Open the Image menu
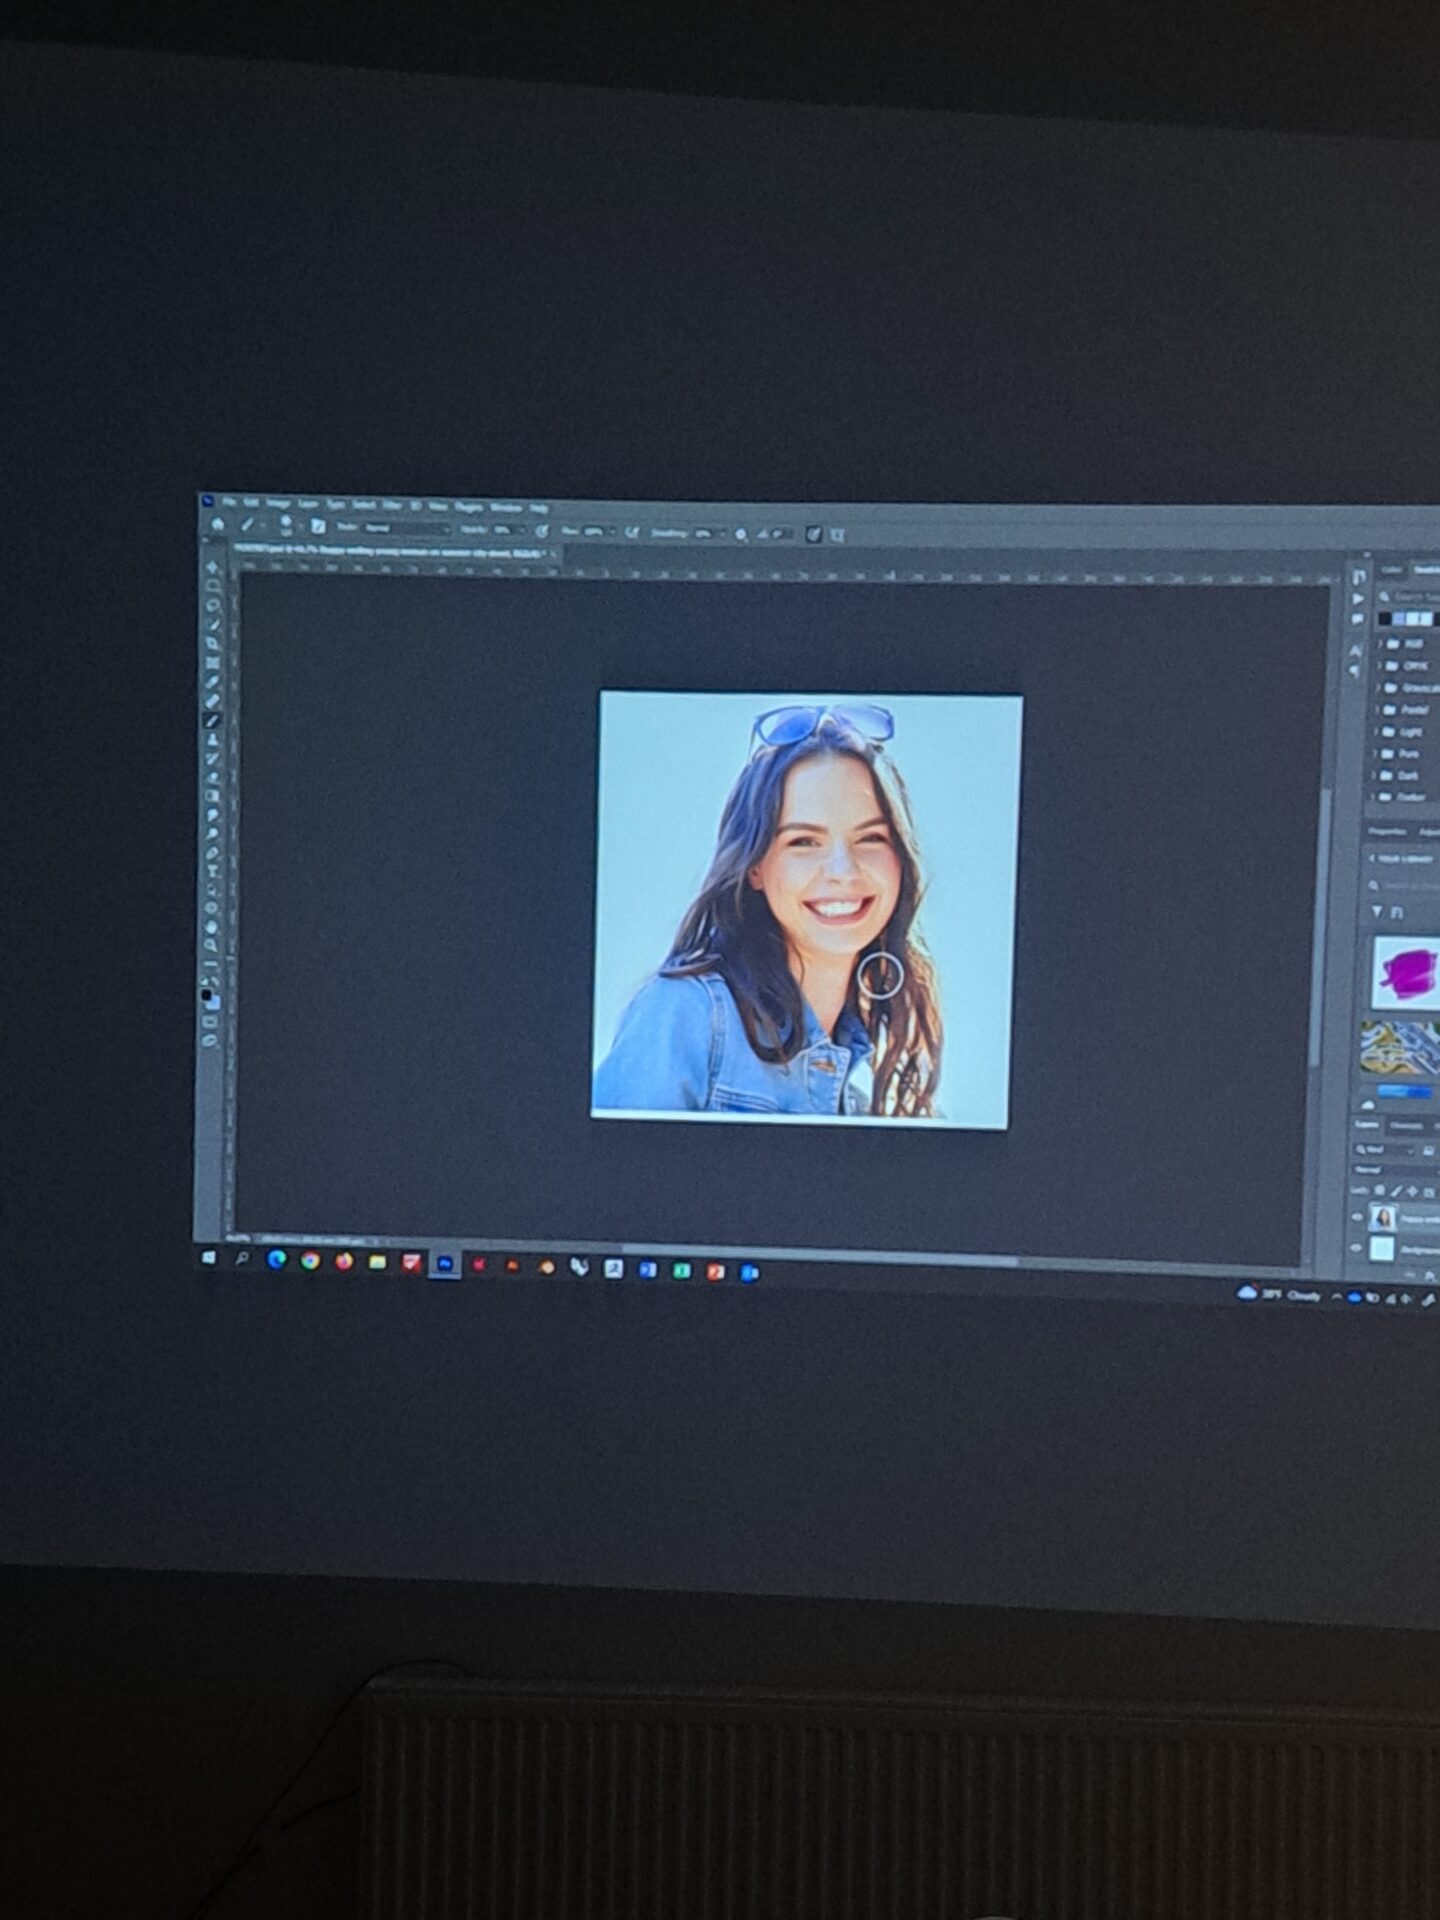 pyautogui.click(x=278, y=503)
